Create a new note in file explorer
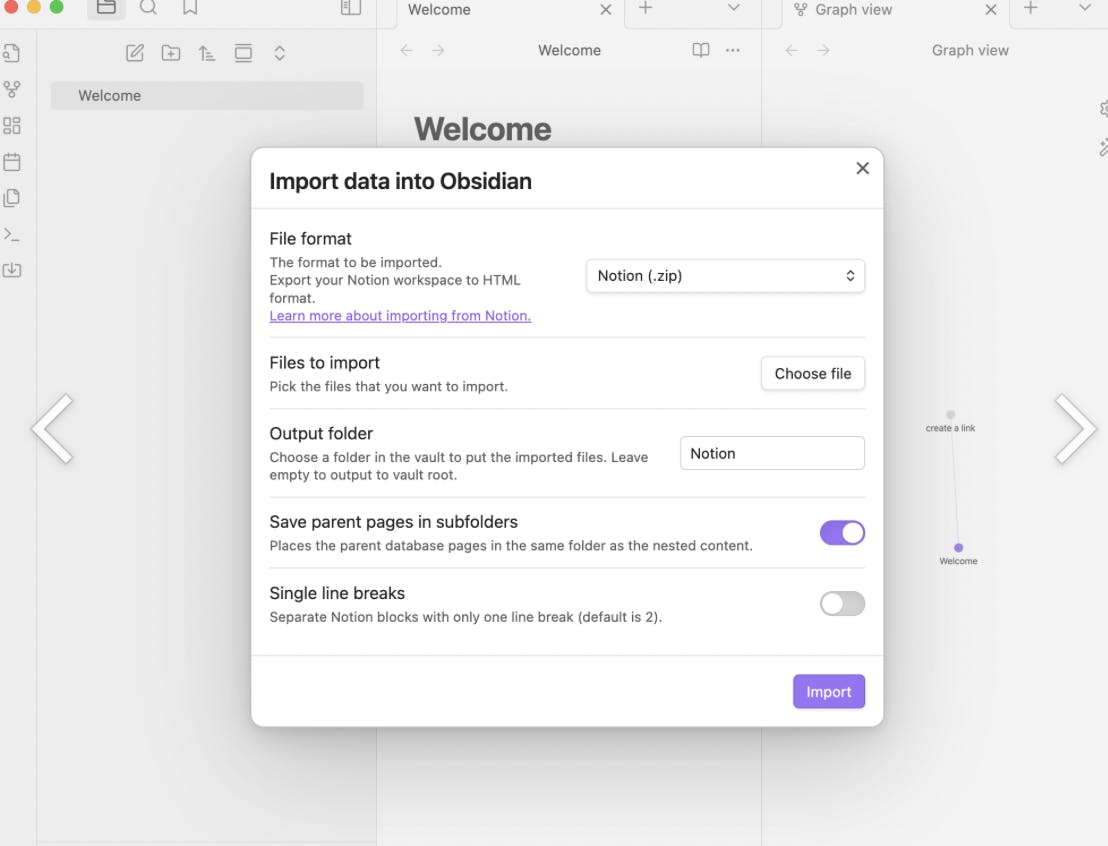Image resolution: width=1108 pixels, height=846 pixels. click(x=135, y=53)
